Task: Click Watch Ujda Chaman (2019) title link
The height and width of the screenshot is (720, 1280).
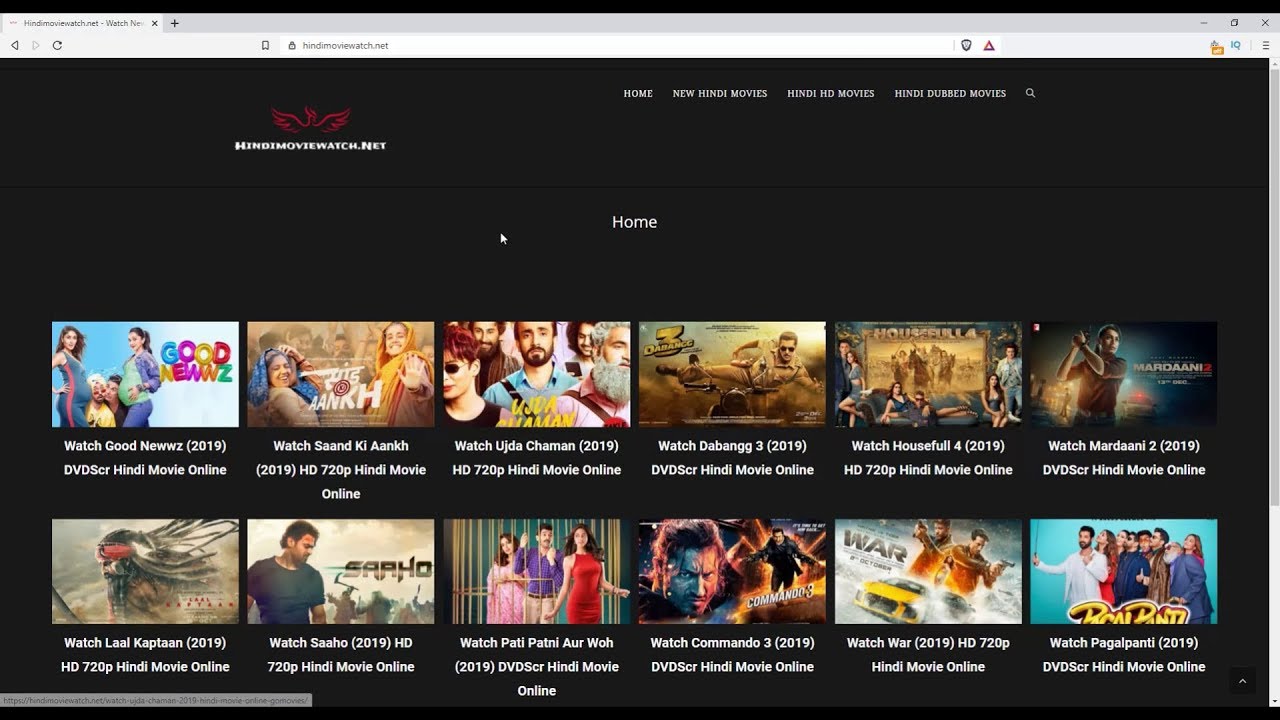Action: point(537,458)
